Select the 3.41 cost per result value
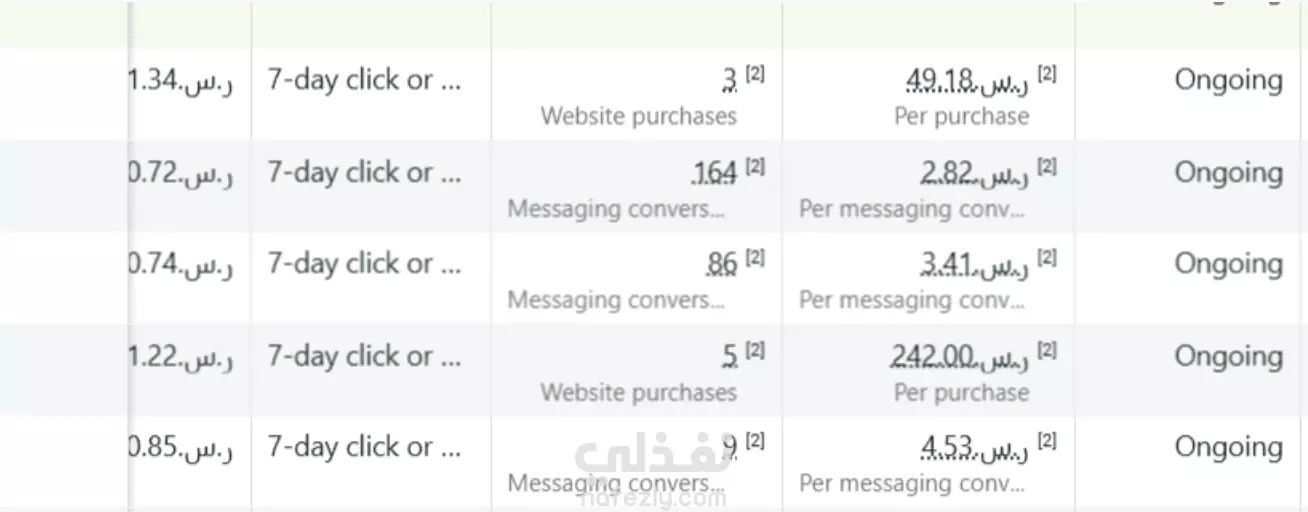Image resolution: width=1308 pixels, height=512 pixels. pyautogui.click(x=974, y=264)
